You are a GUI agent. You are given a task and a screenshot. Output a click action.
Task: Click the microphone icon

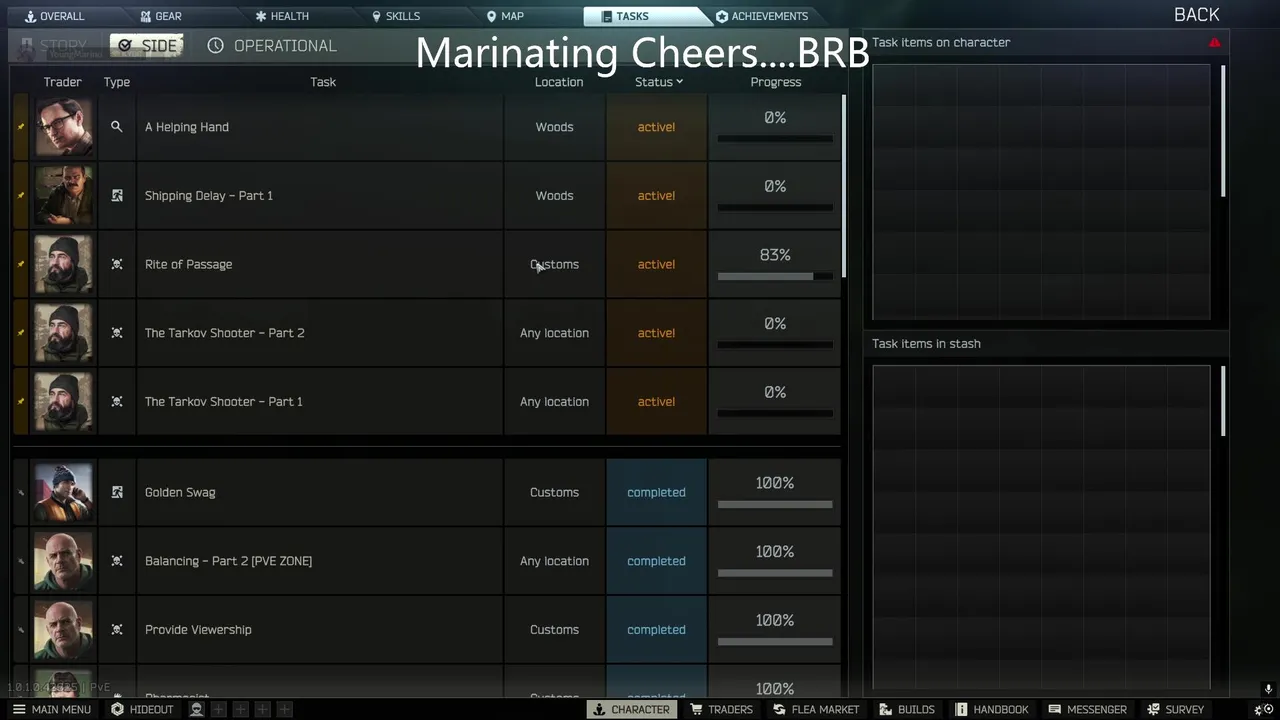[1268, 689]
